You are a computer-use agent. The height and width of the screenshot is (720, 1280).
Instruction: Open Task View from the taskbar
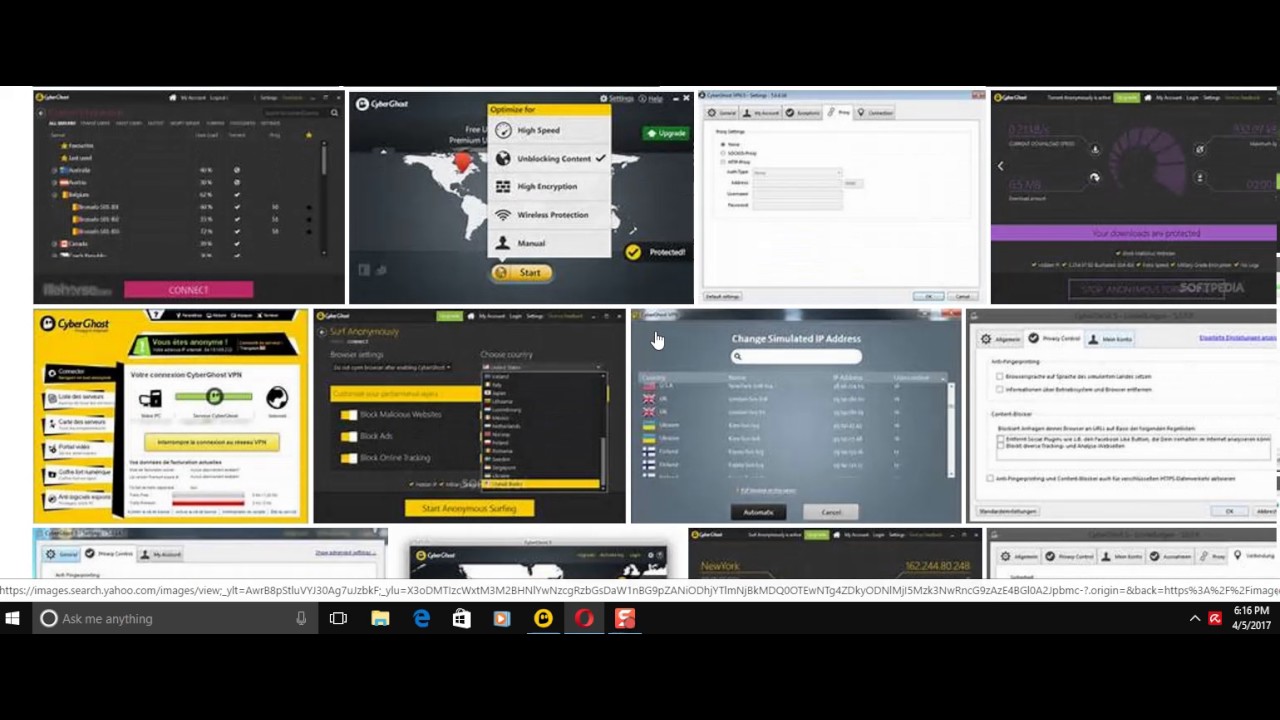338,619
